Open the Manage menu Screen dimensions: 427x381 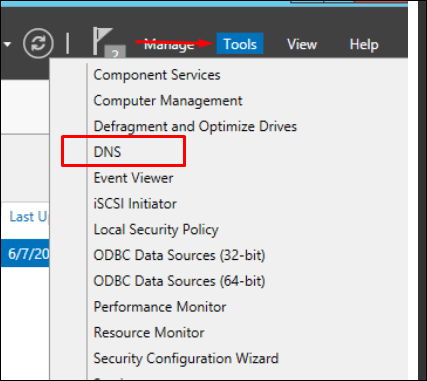(169, 44)
